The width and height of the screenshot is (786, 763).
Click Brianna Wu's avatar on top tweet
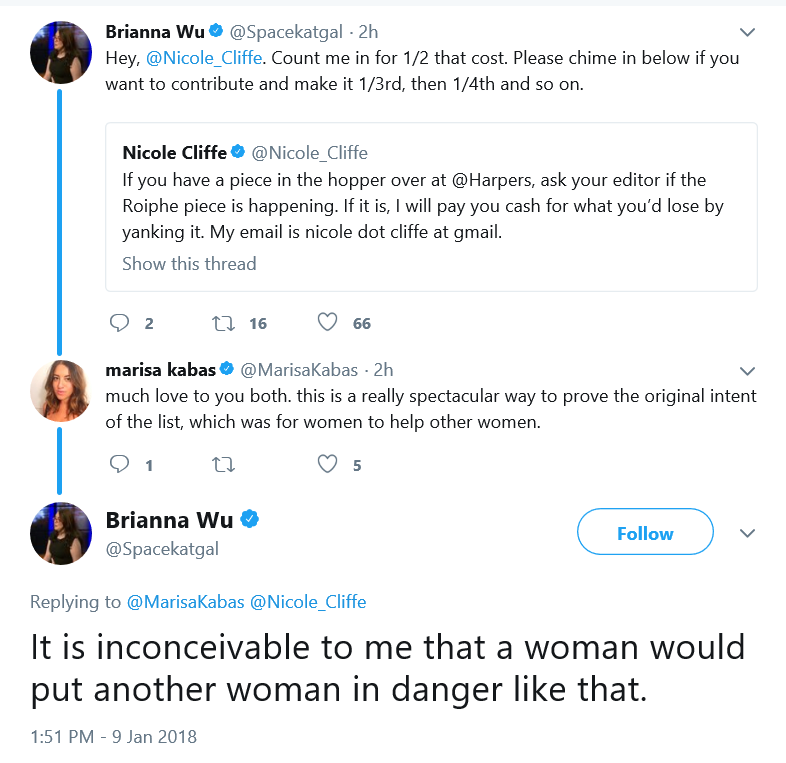pyautogui.click(x=61, y=53)
